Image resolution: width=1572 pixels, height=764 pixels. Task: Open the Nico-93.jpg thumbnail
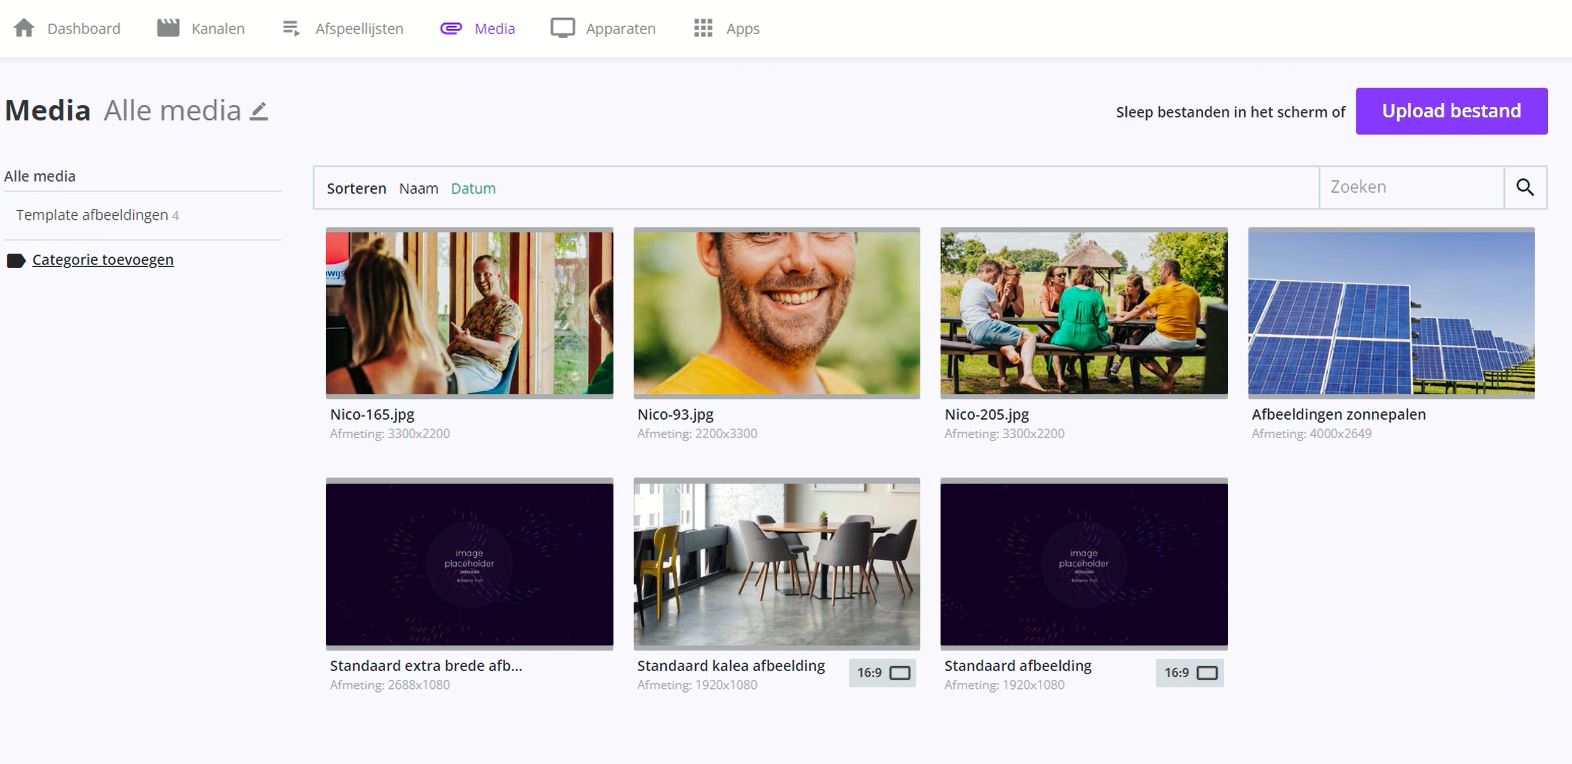coord(777,313)
